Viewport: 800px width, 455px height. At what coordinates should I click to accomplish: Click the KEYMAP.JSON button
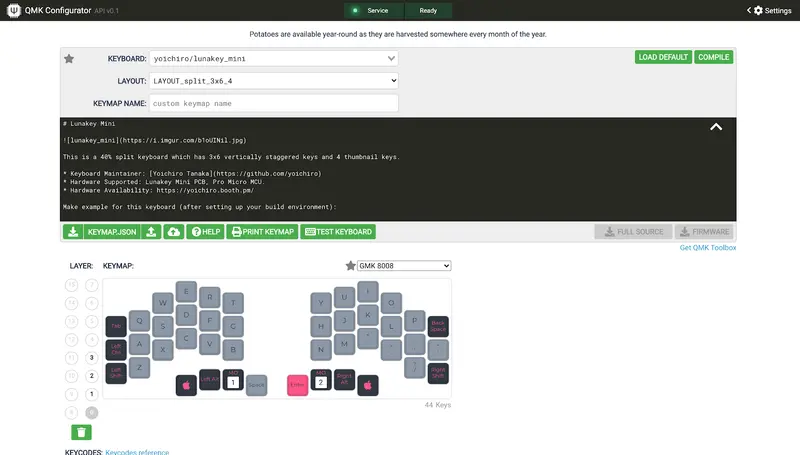112,232
